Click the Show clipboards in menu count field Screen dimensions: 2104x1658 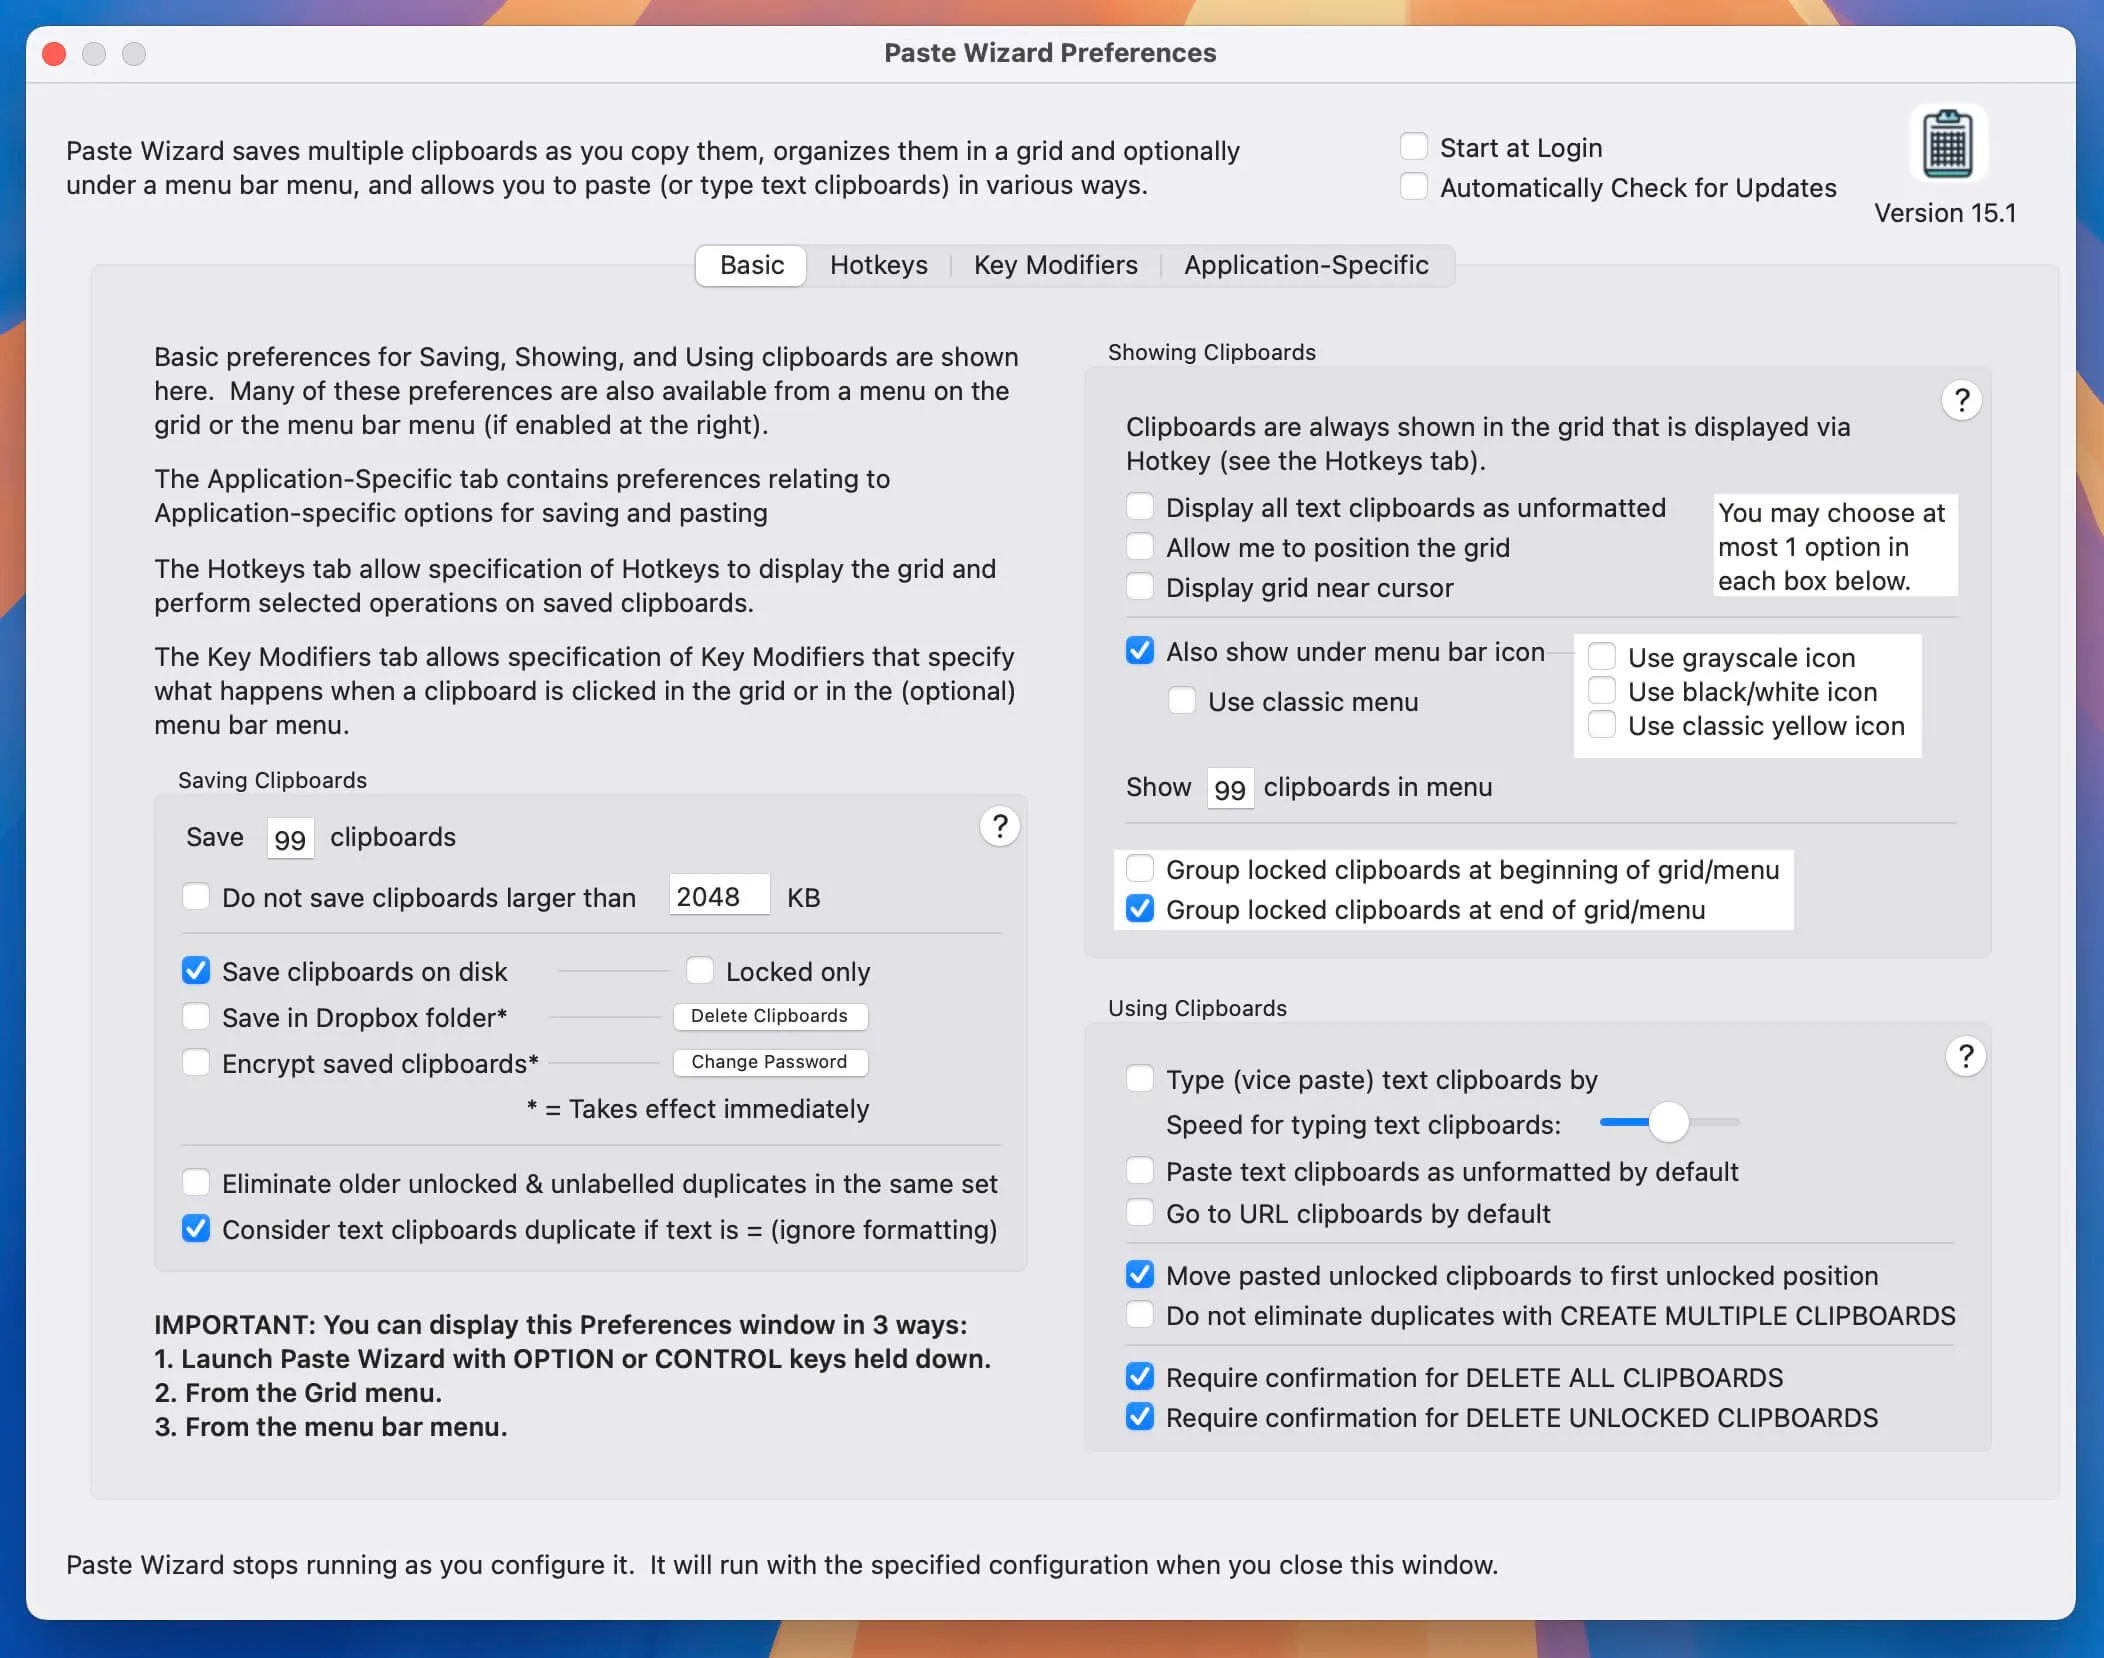tap(1230, 788)
